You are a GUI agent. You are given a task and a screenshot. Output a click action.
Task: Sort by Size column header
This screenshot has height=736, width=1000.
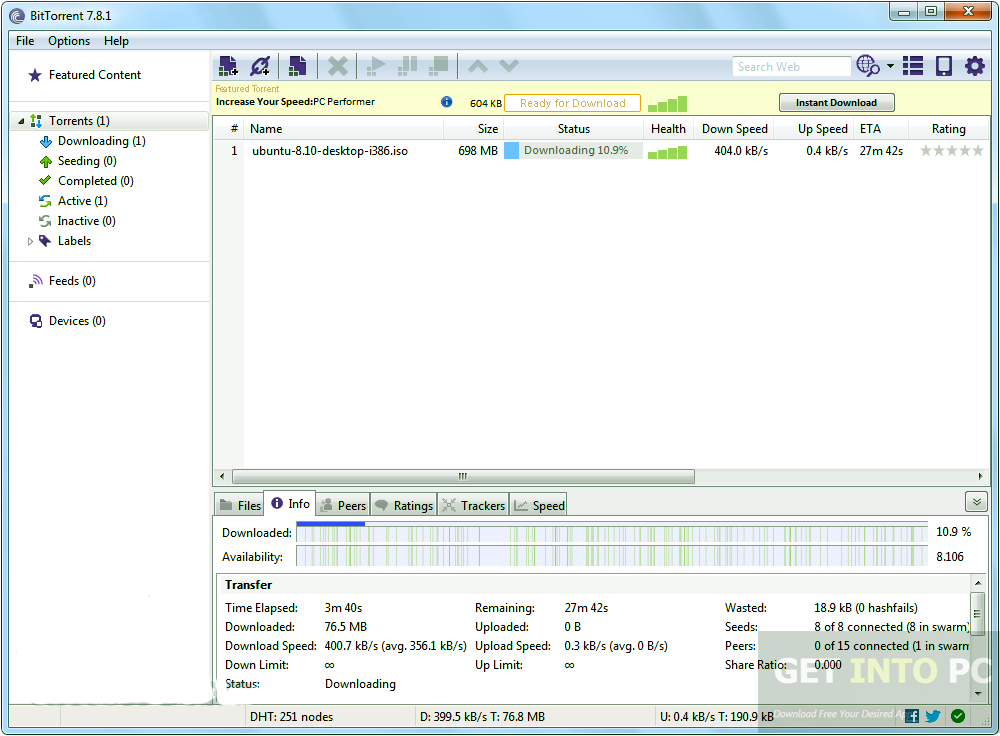coord(473,129)
